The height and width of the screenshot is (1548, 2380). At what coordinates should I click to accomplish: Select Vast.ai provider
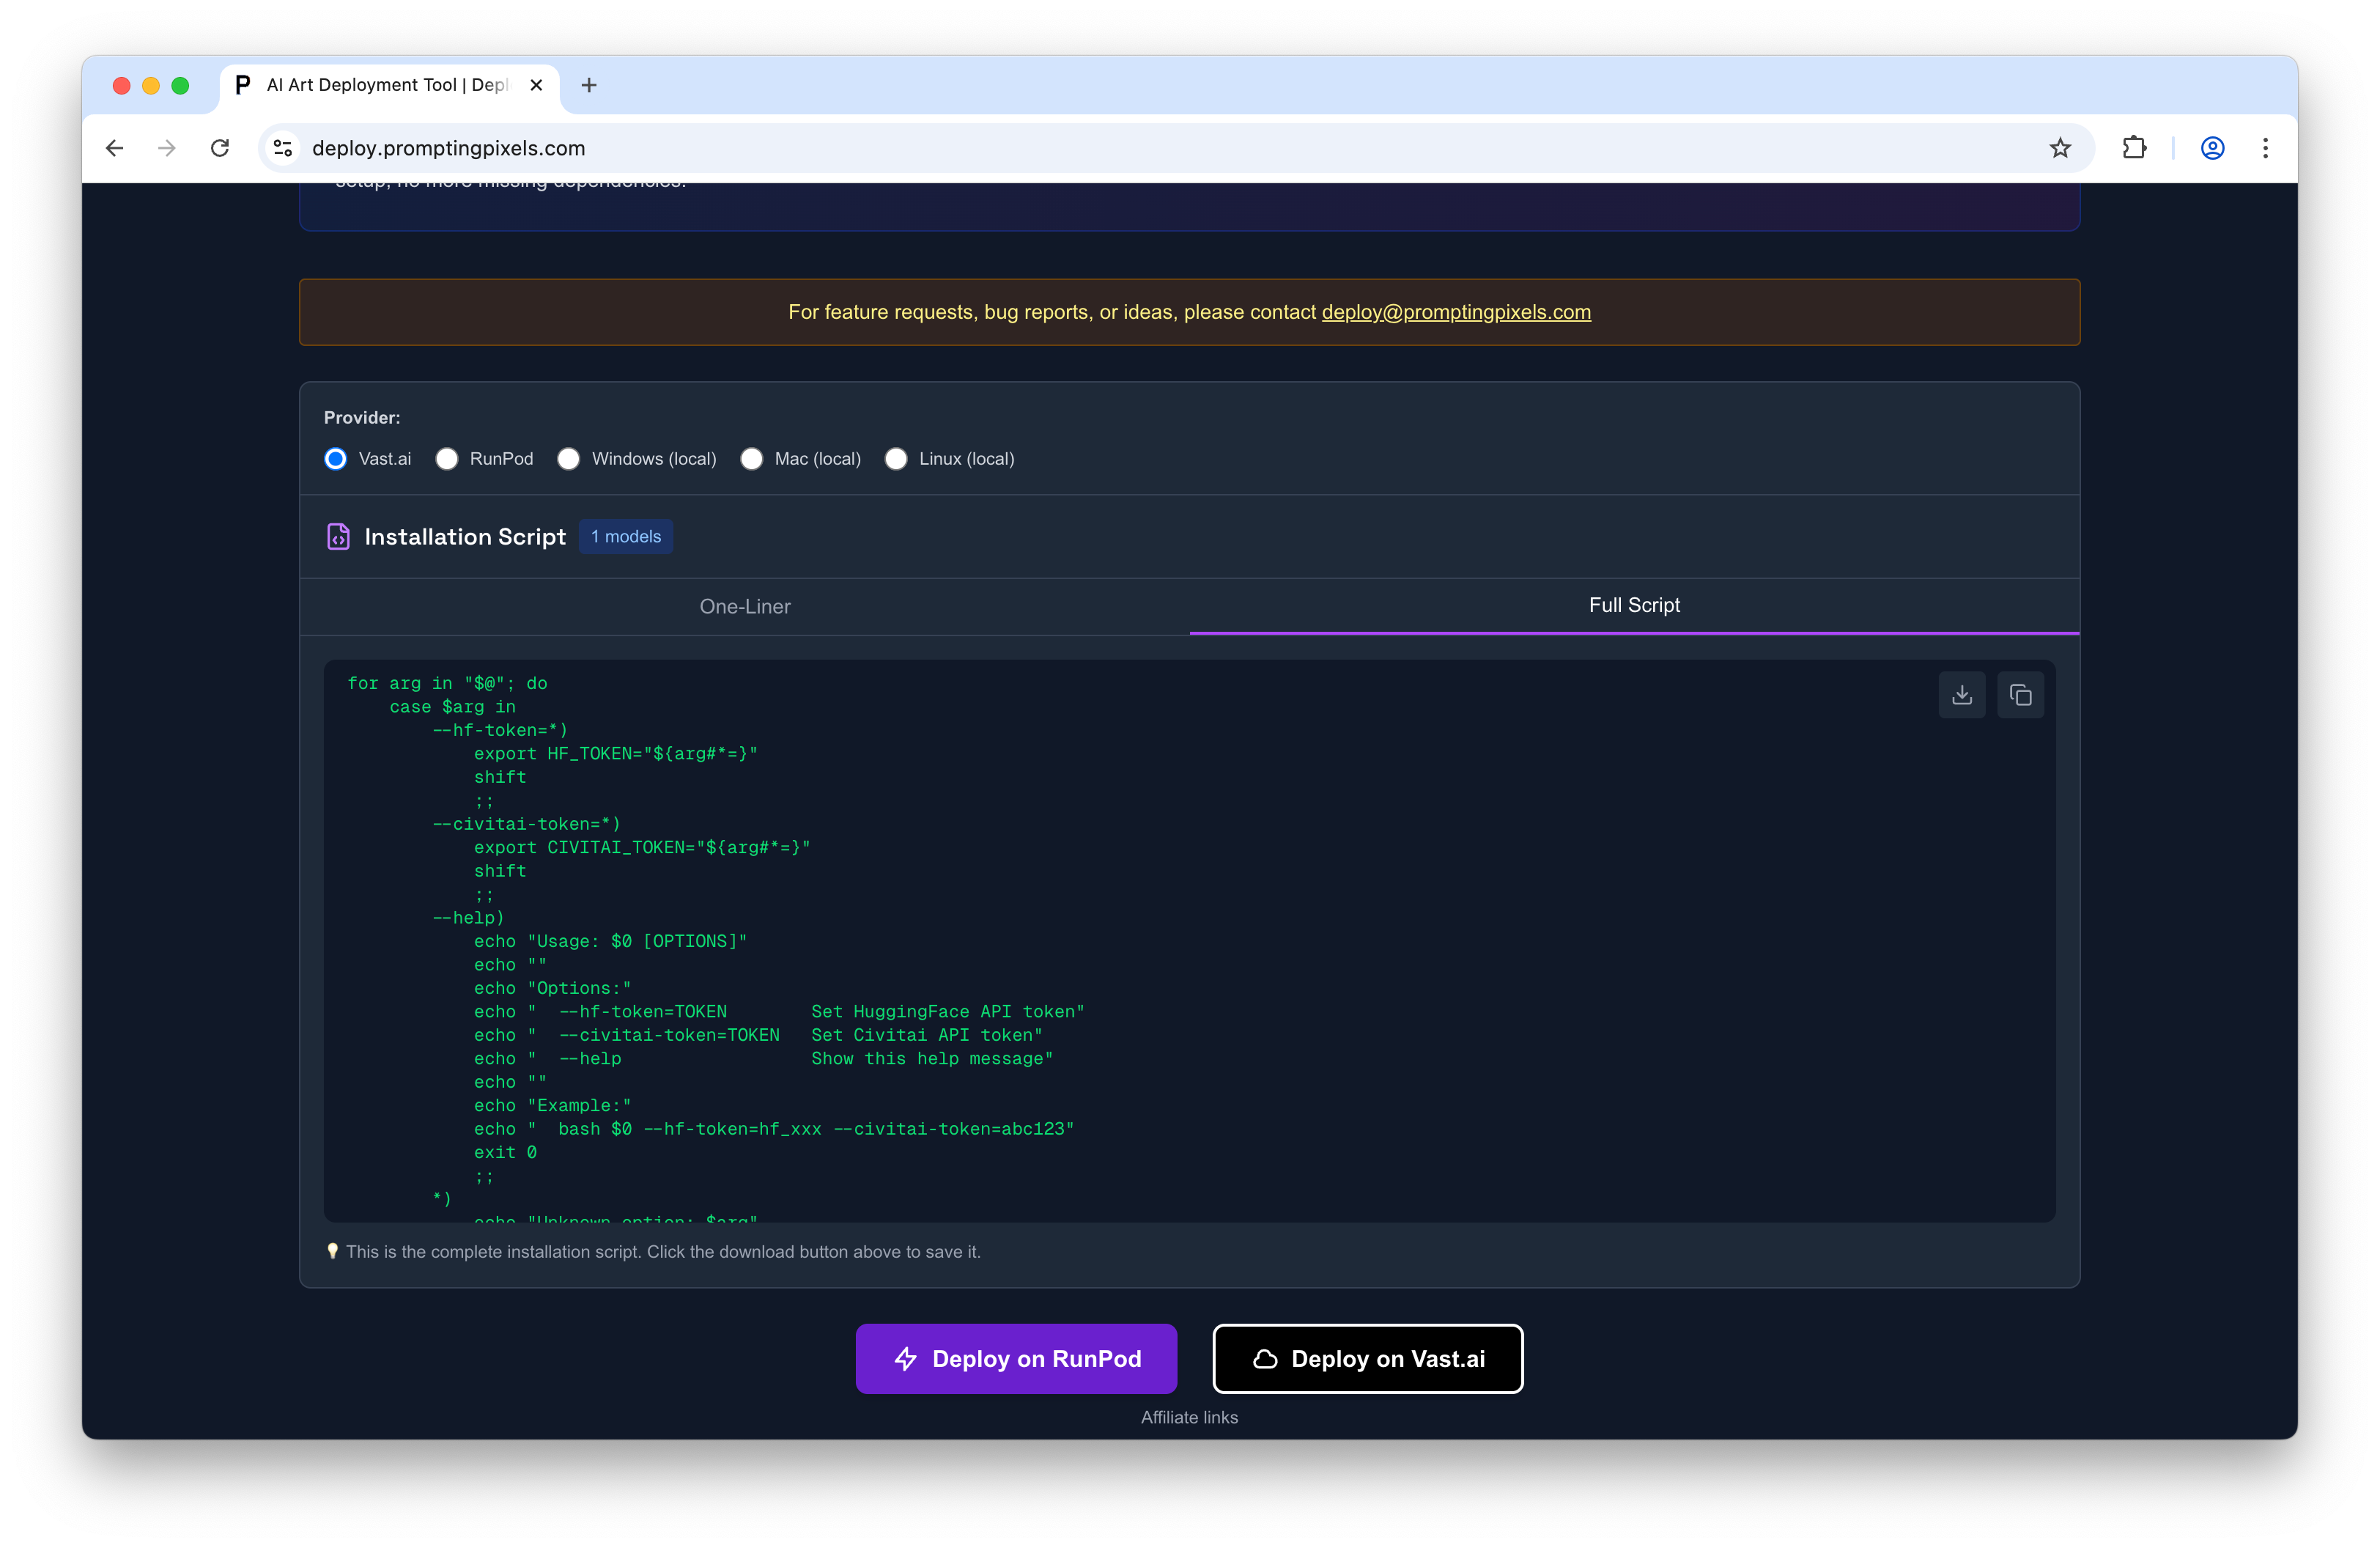click(336, 459)
